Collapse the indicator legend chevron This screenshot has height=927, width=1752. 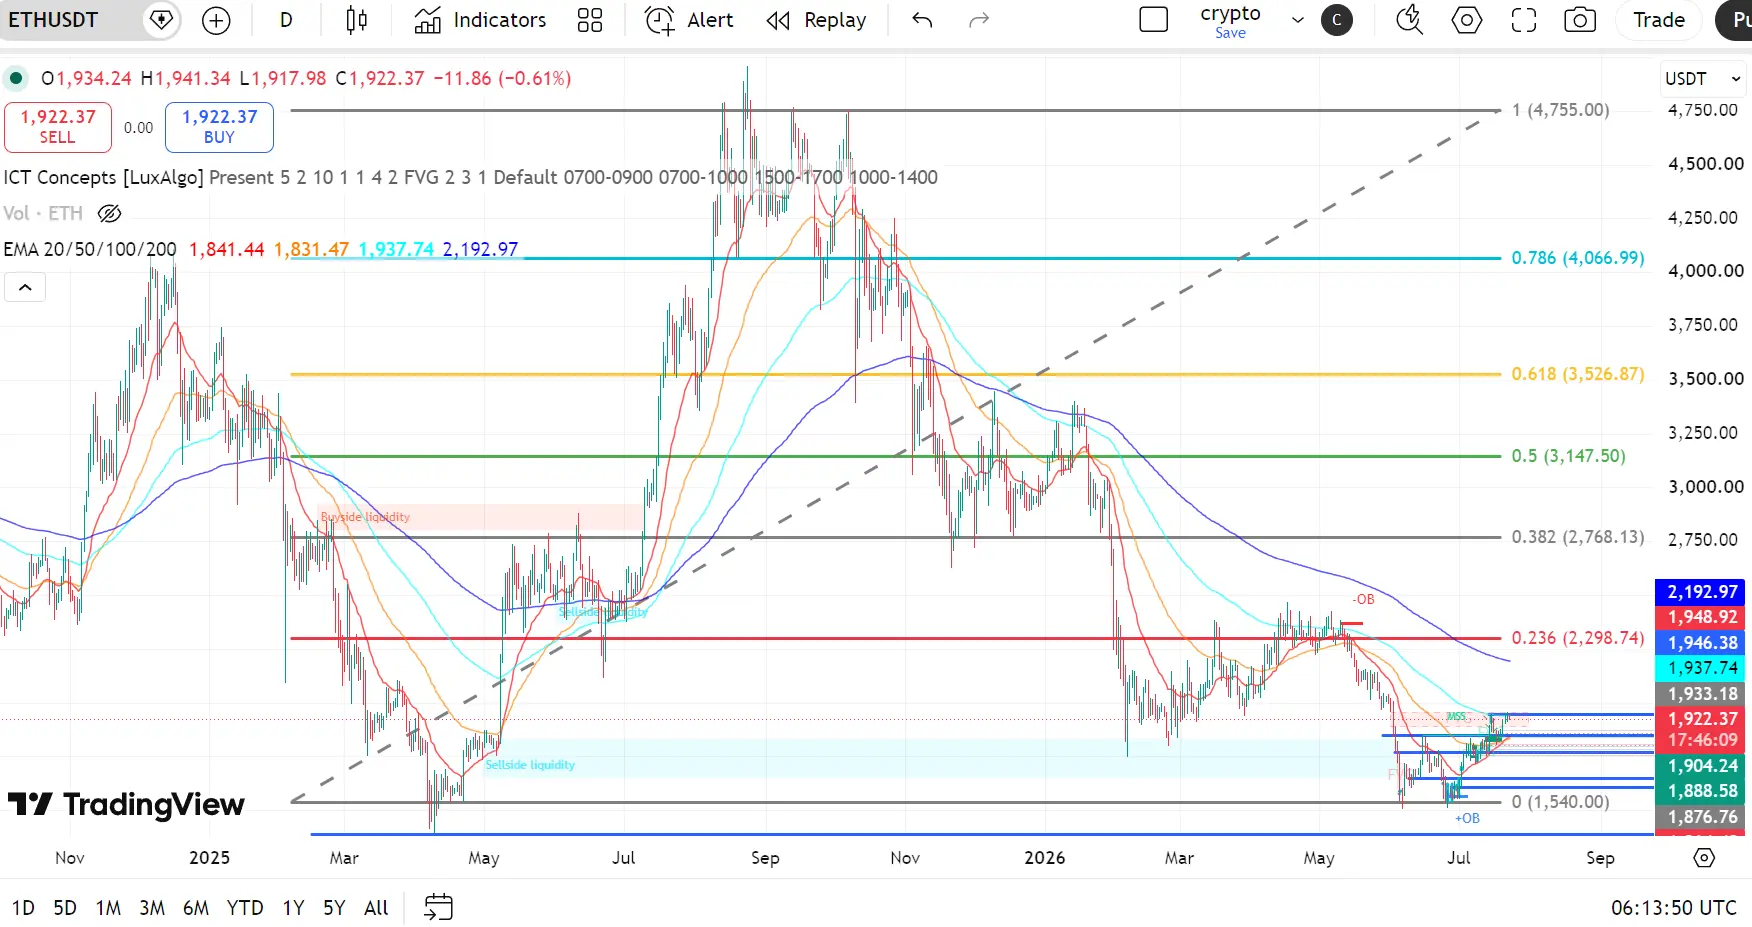click(x=25, y=288)
